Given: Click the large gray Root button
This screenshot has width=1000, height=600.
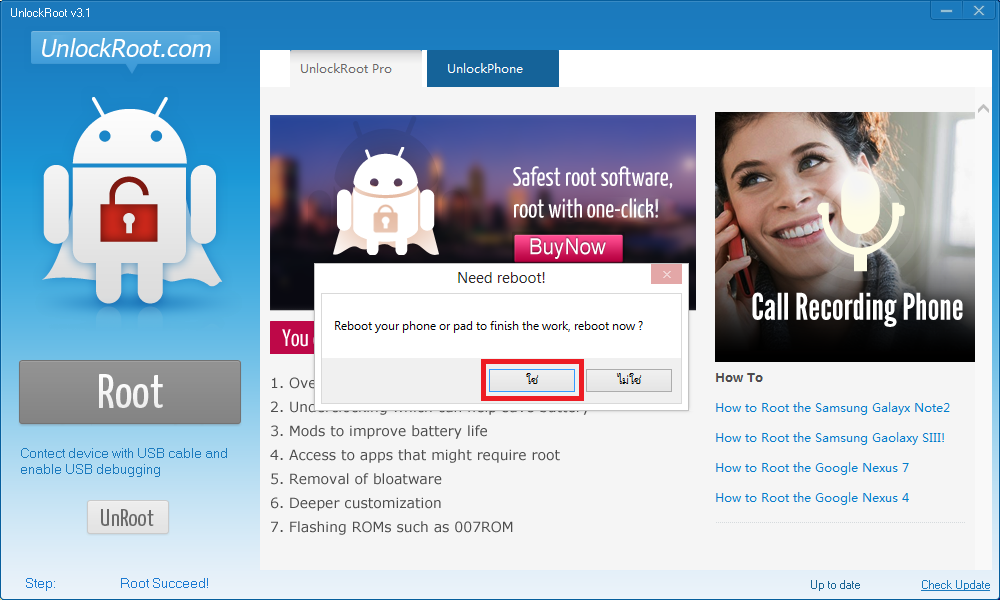Looking at the screenshot, I should click(x=130, y=391).
